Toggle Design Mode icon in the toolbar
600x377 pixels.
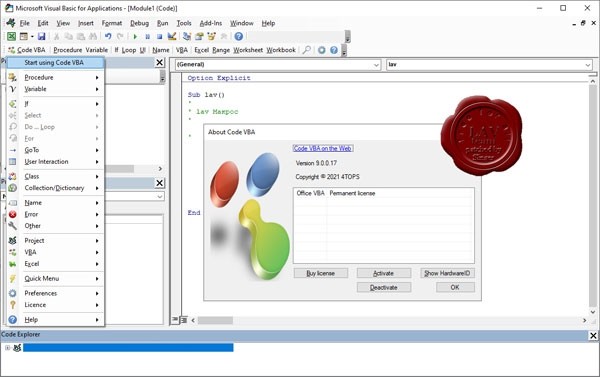tap(172, 36)
